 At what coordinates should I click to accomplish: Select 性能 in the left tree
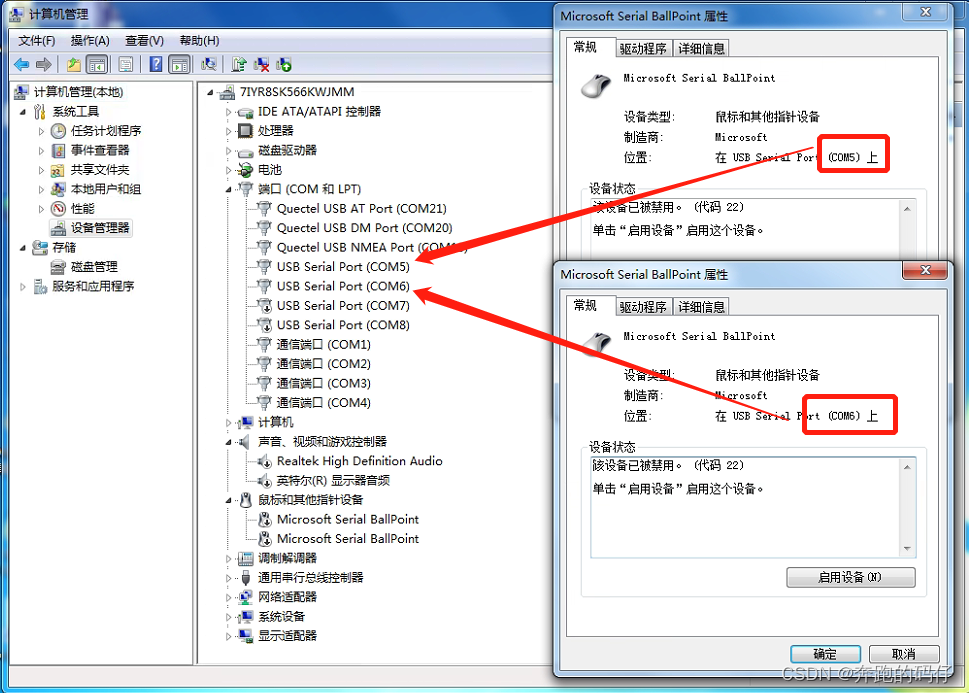coord(83,208)
